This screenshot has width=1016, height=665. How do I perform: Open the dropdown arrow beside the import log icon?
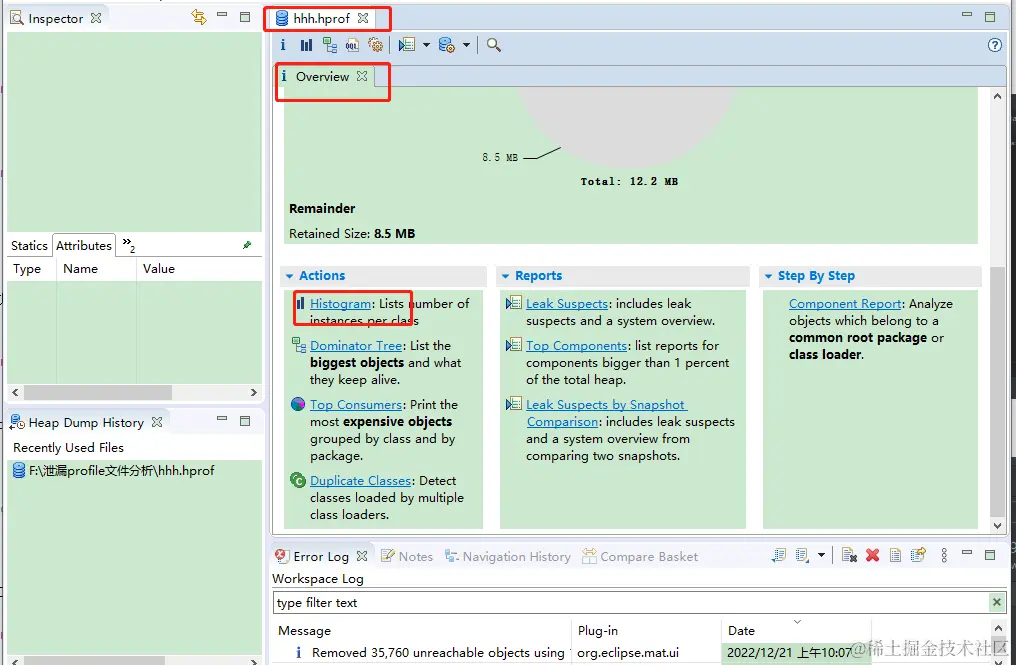(x=821, y=555)
